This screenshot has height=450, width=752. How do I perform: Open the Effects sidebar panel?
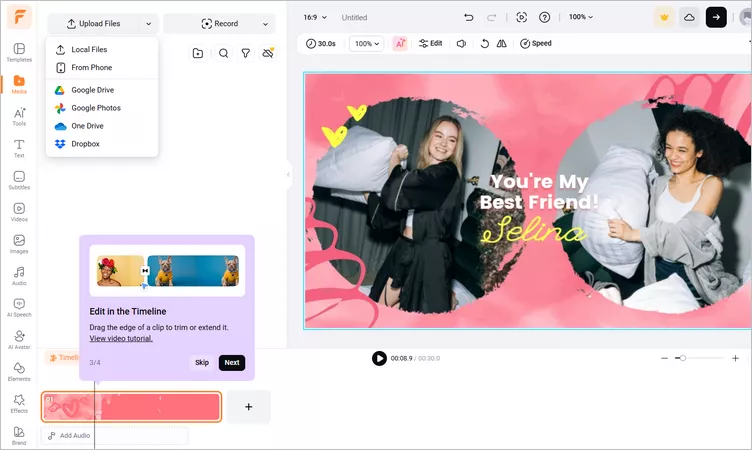point(19,403)
